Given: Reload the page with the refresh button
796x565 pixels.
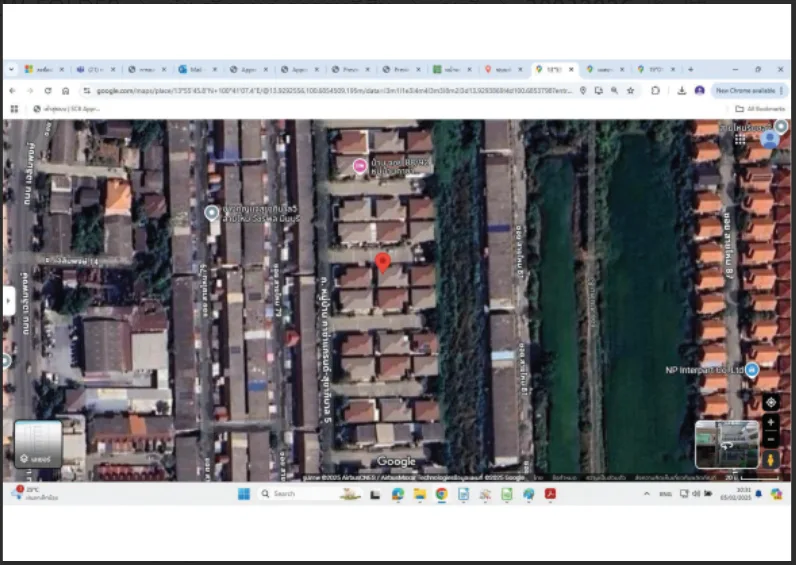Looking at the screenshot, I should pos(48,90).
